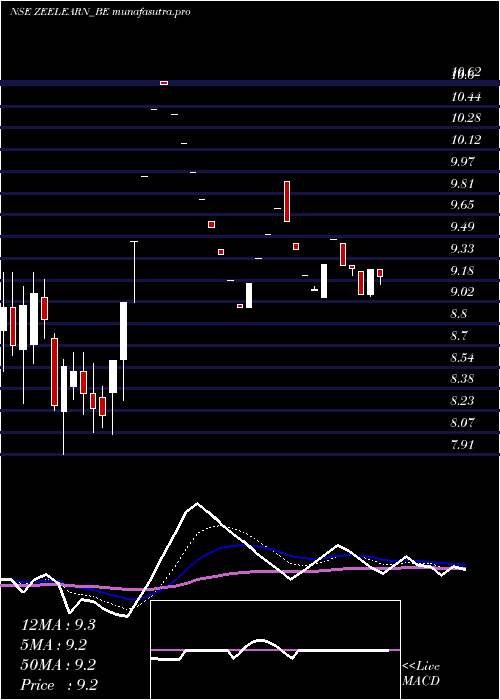This screenshot has height=700, width=500.
Task: Click the 8.7 price axis label
Action: (459, 336)
